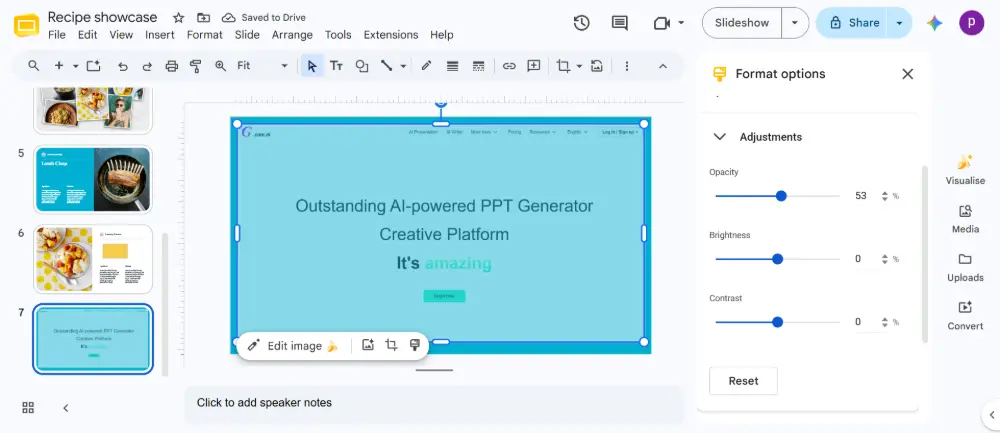The width and height of the screenshot is (1000, 433).
Task: Click the border dash icon
Action: point(478,66)
